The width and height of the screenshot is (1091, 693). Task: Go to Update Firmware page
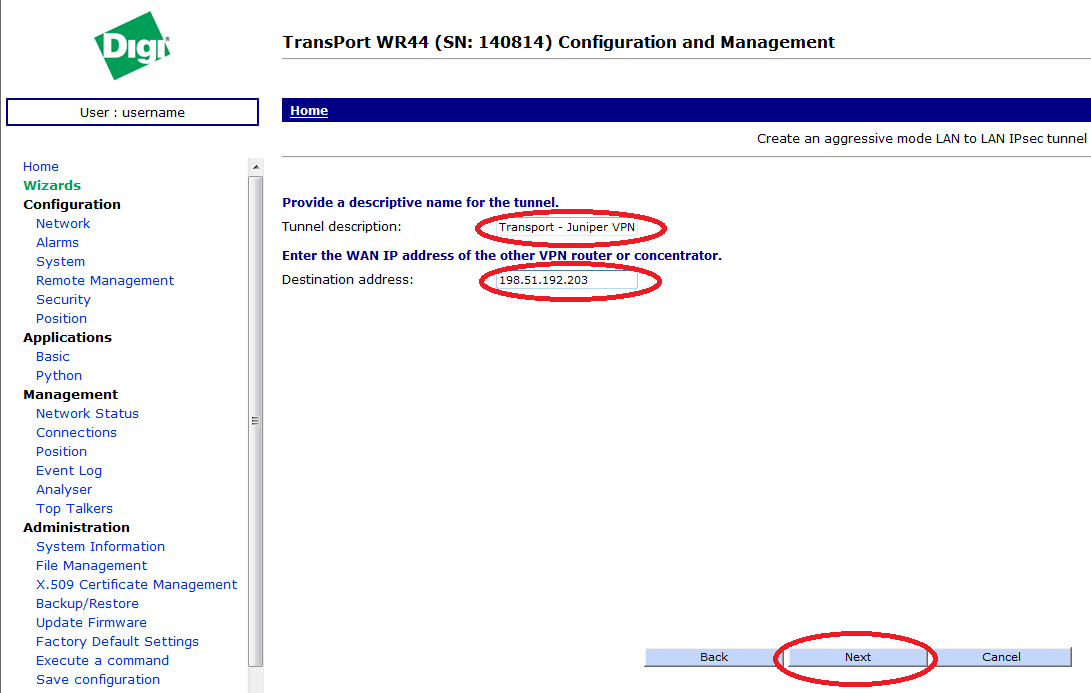pyautogui.click(x=91, y=622)
